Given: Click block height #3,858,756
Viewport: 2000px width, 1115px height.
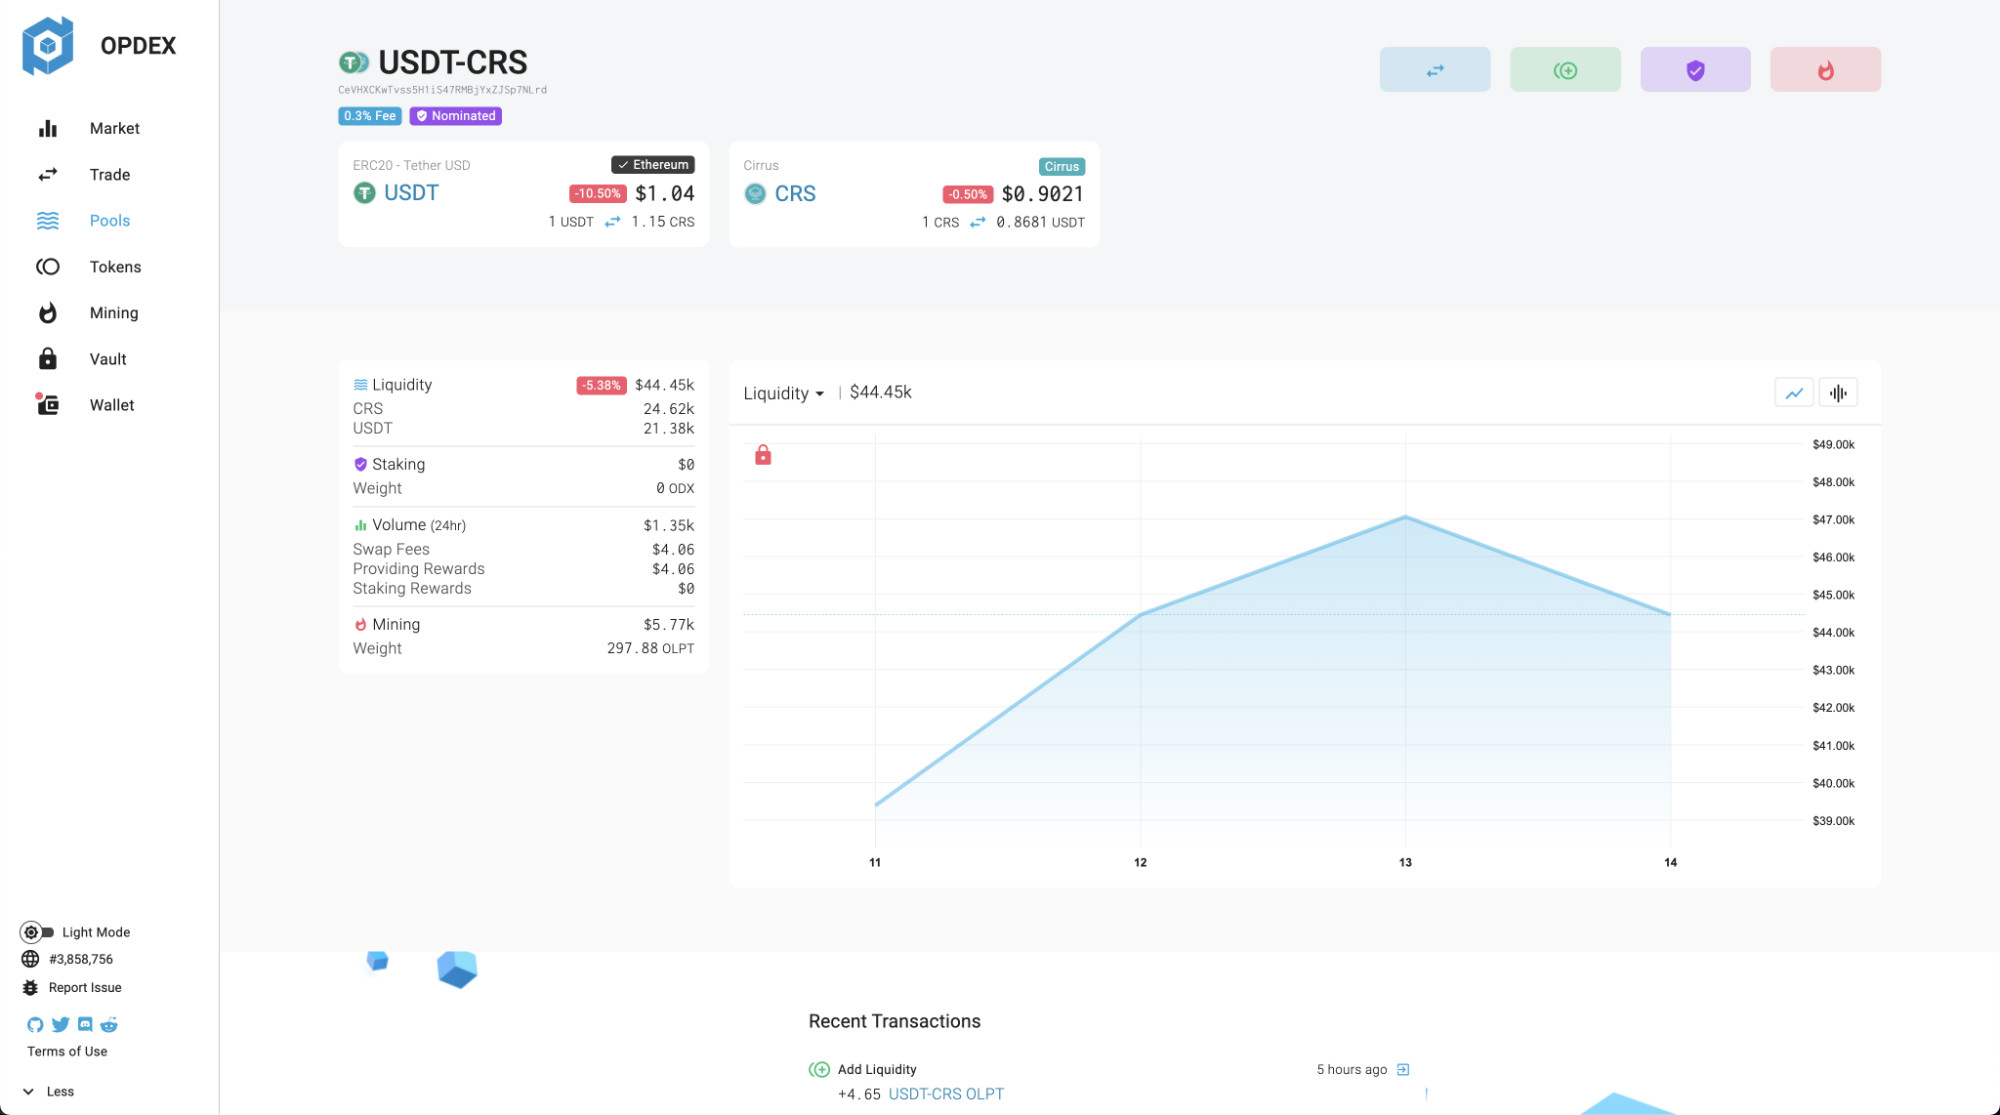Looking at the screenshot, I should point(81,959).
